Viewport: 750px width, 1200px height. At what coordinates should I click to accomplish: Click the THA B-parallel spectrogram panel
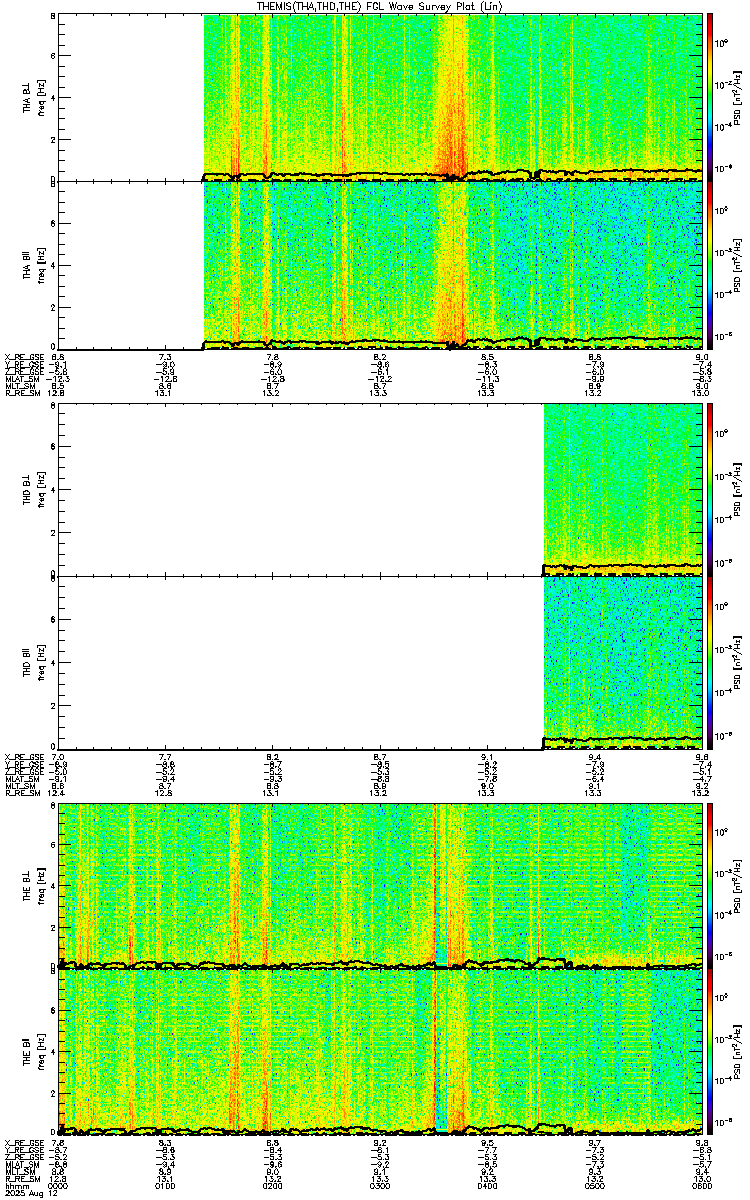point(380,265)
